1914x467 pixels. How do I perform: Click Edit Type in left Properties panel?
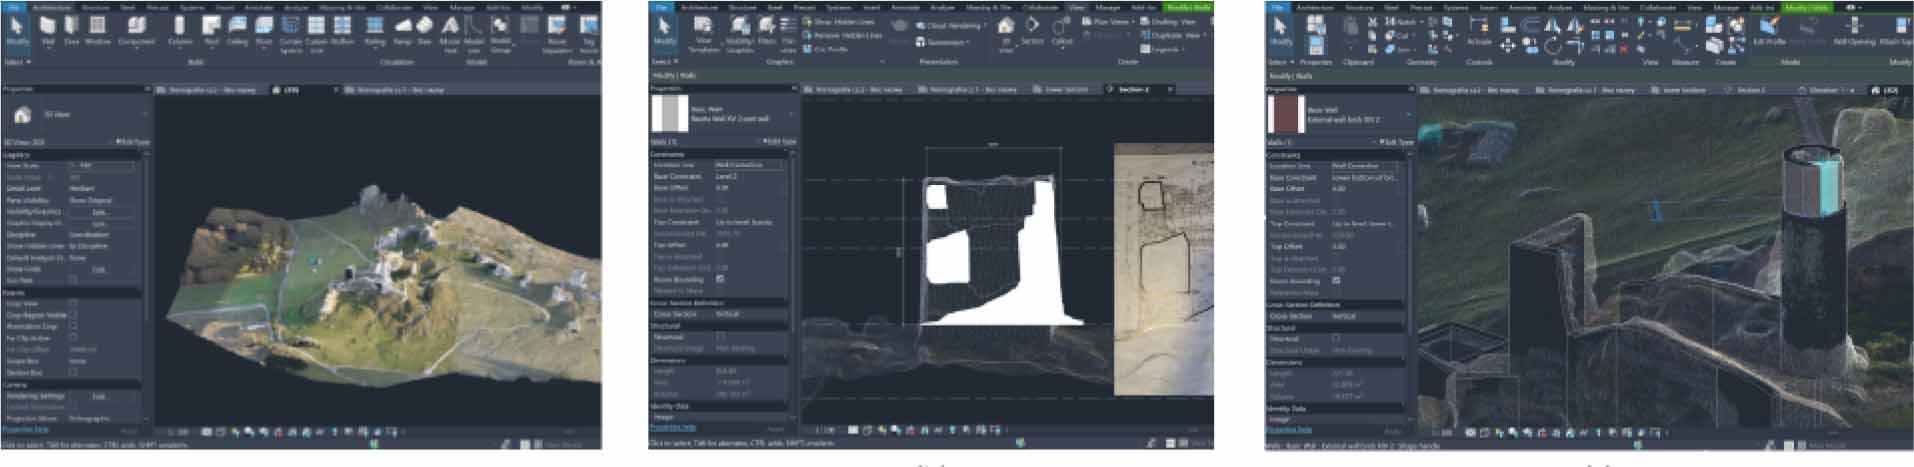[131, 142]
